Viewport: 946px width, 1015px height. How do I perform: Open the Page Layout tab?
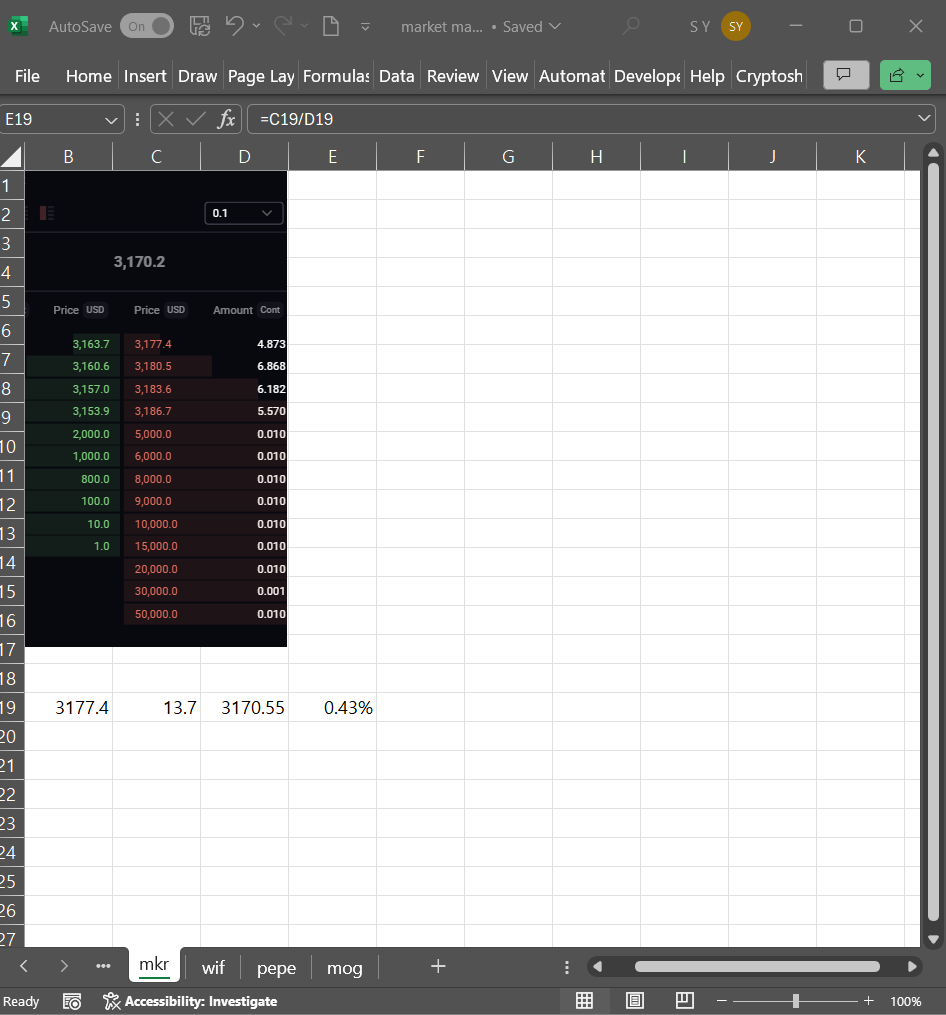click(261, 76)
